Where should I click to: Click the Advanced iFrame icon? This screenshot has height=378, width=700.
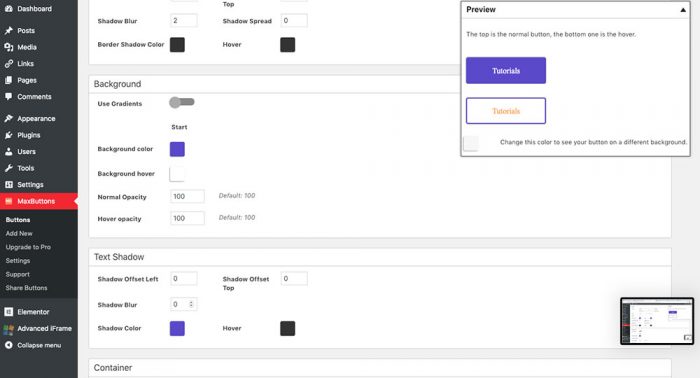coord(8,329)
